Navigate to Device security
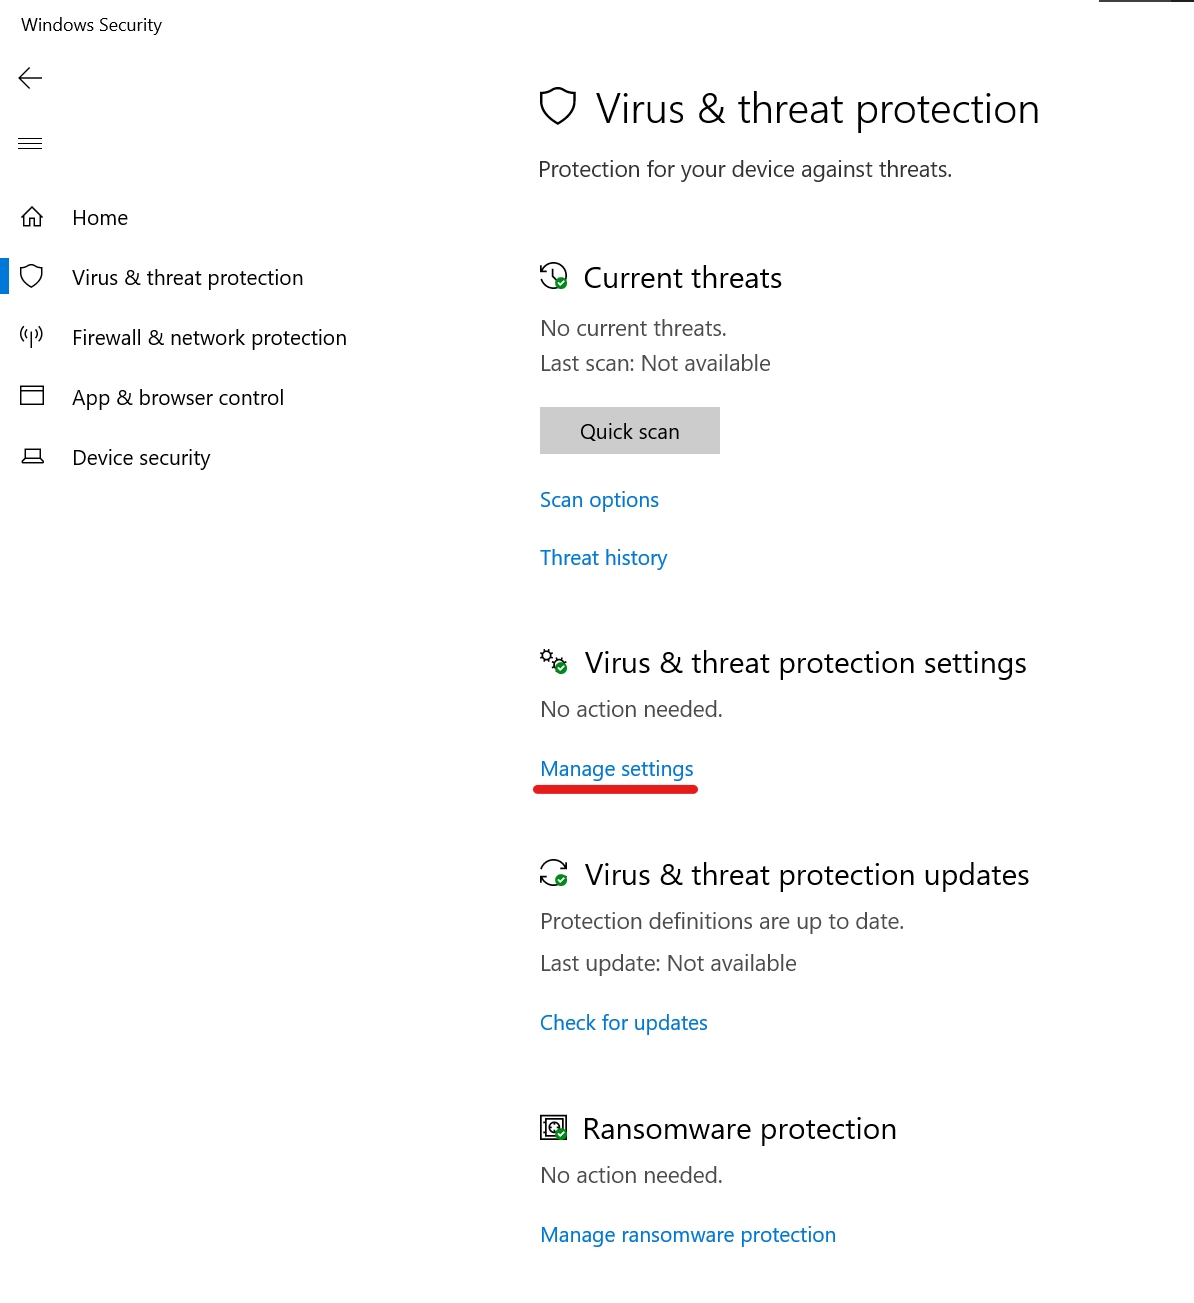Screen dimensions: 1194x1303 click(x=141, y=458)
